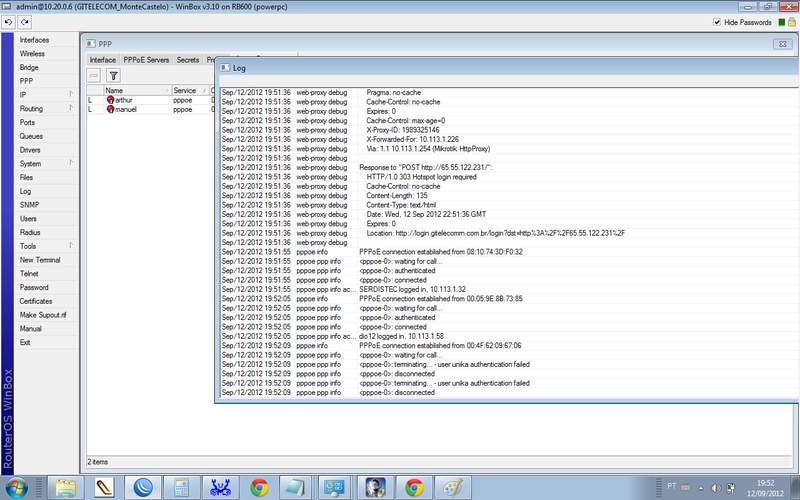Screen dimensions: 800x500
Task: Open Radius in the sidebar
Action: click(x=30, y=232)
